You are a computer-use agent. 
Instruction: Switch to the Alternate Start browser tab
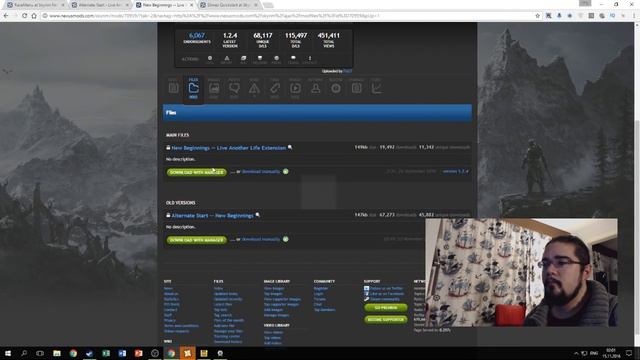coord(100,5)
